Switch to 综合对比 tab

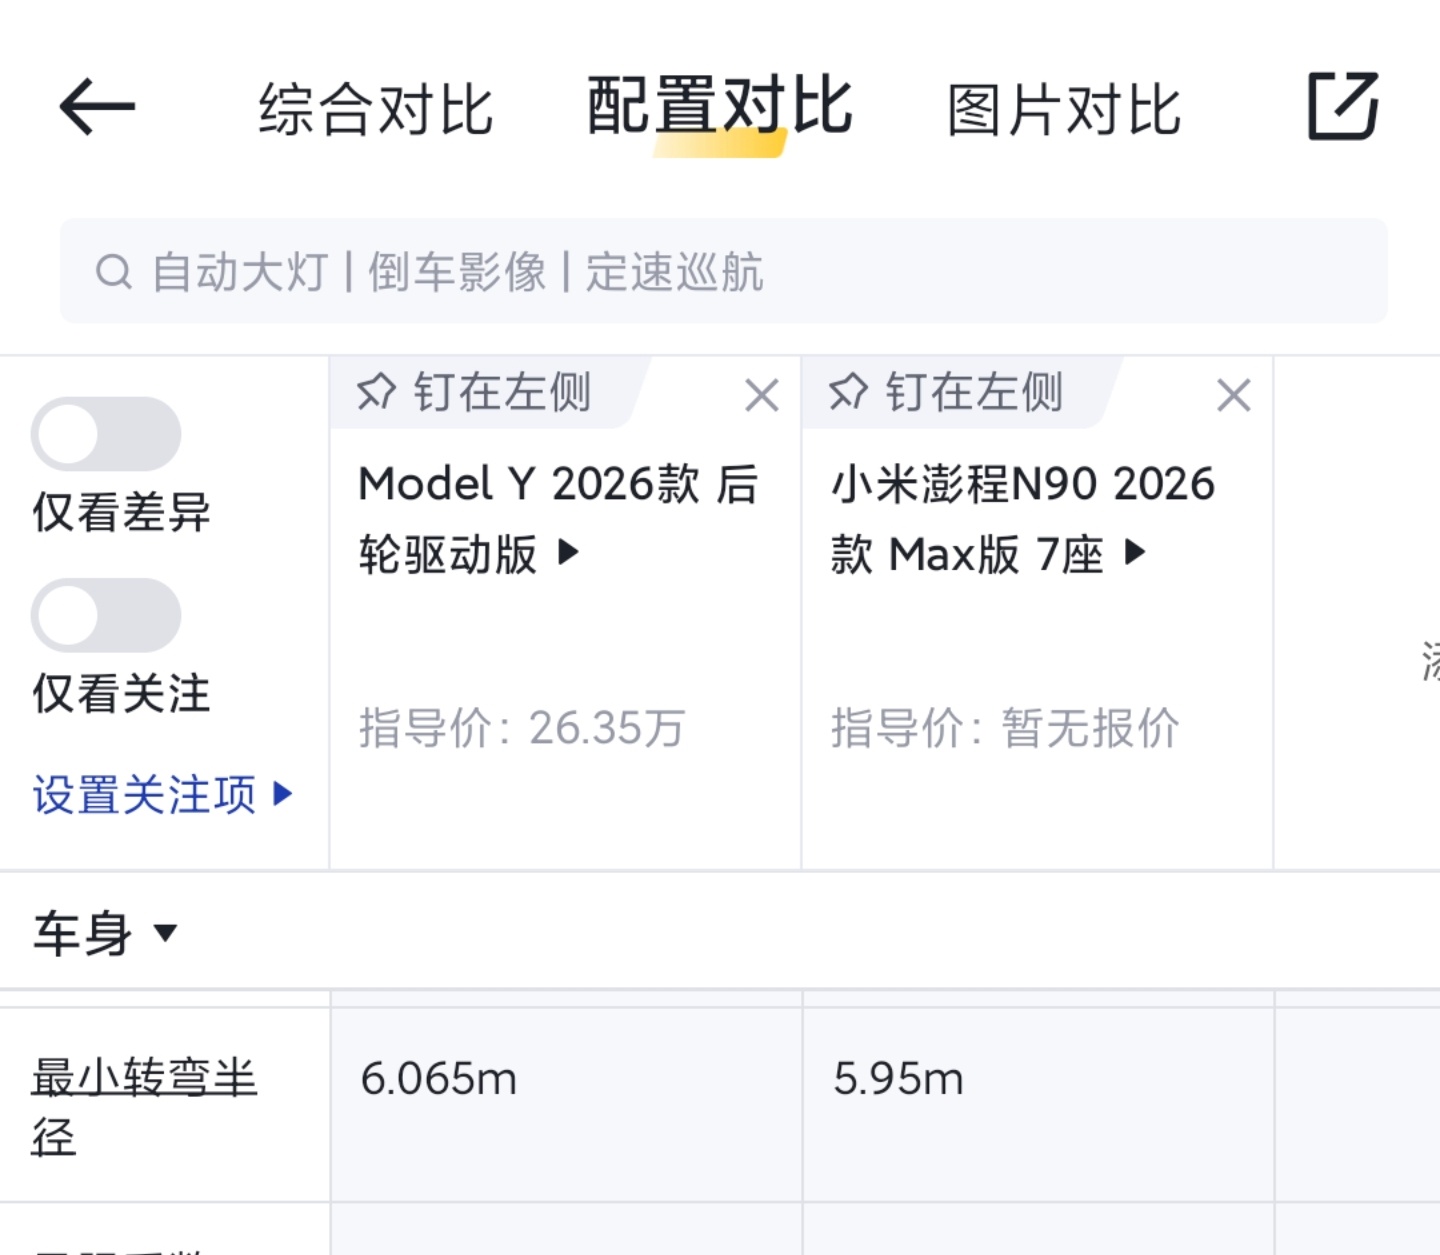coord(376,109)
